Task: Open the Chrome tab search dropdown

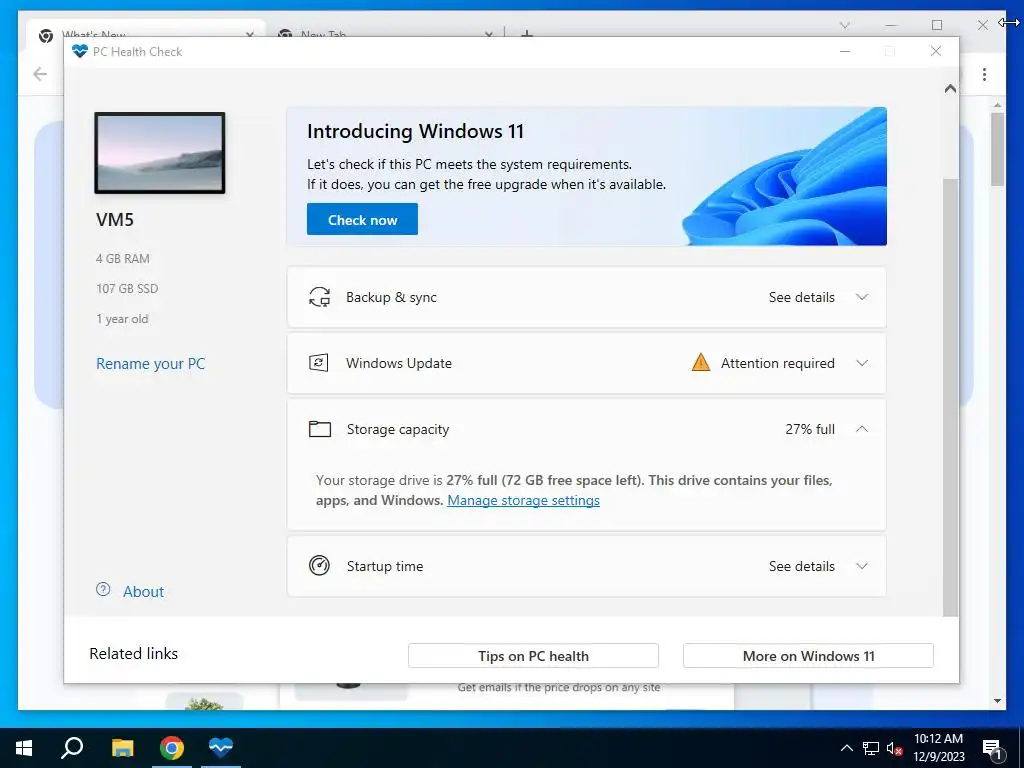Action: 844,25
